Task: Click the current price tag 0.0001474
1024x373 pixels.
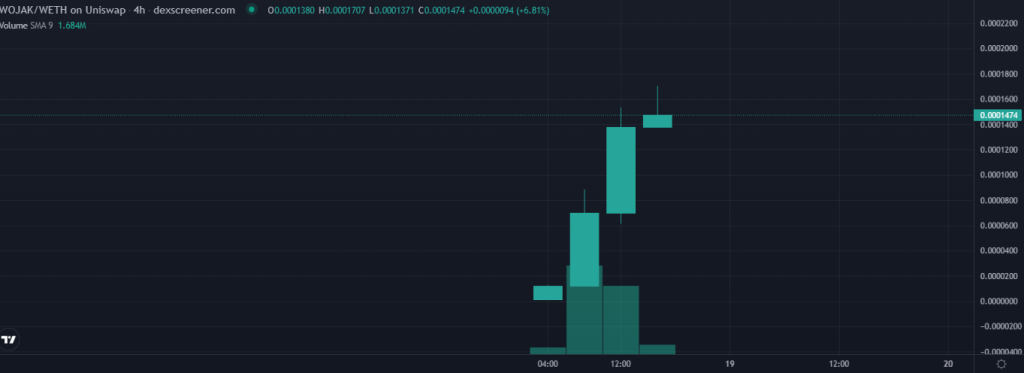Action: 999,115
